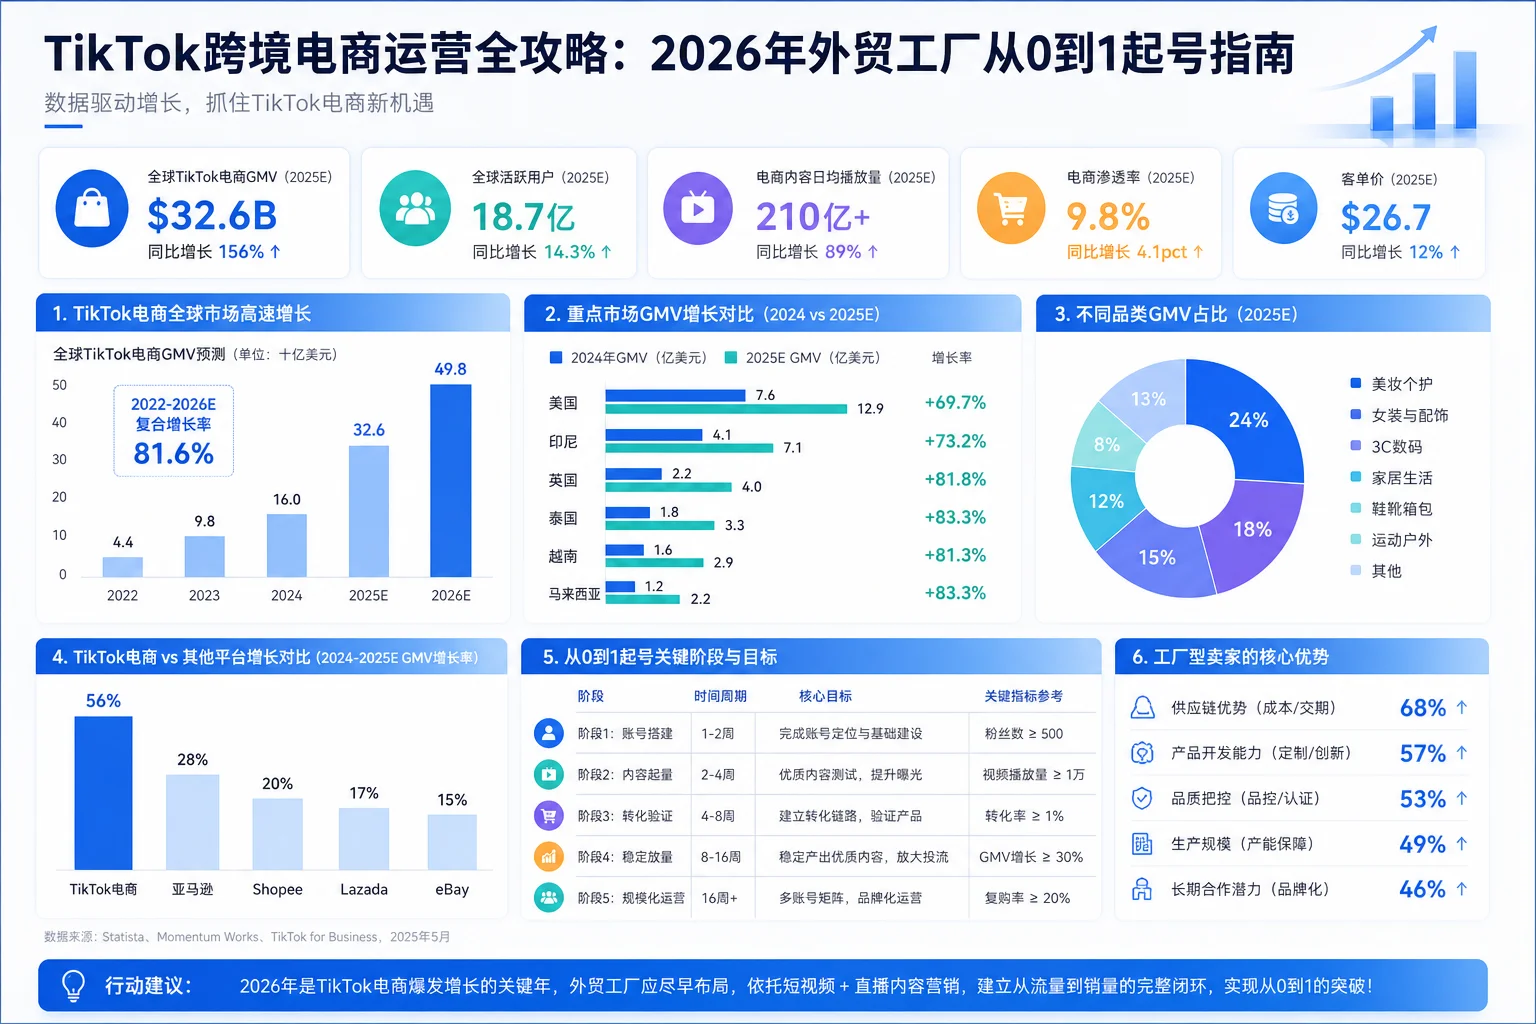The height and width of the screenshot is (1024, 1536).
Task: Click the up arrow next to 156%
Action: coord(275,252)
